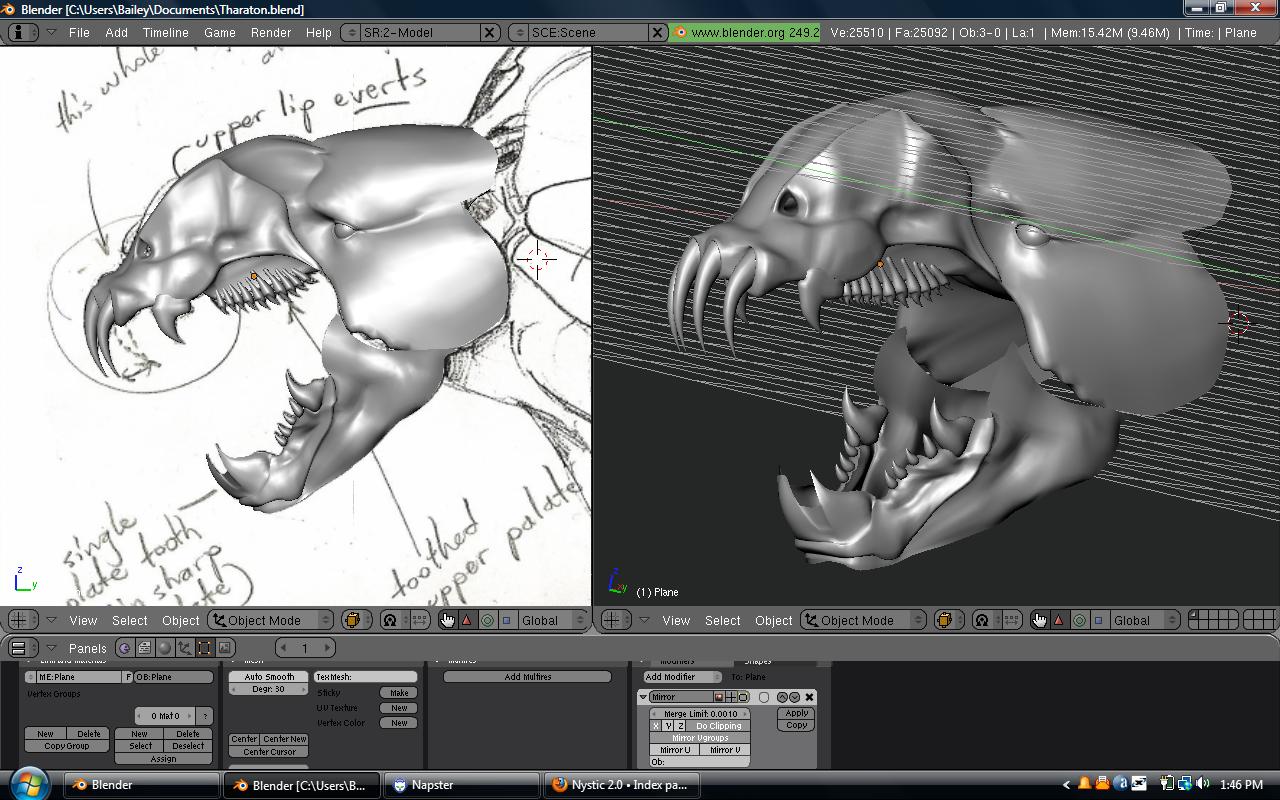Toggle Auto Smooth in Mesh panel
Image resolution: width=1280 pixels, height=800 pixels.
pyautogui.click(x=268, y=677)
